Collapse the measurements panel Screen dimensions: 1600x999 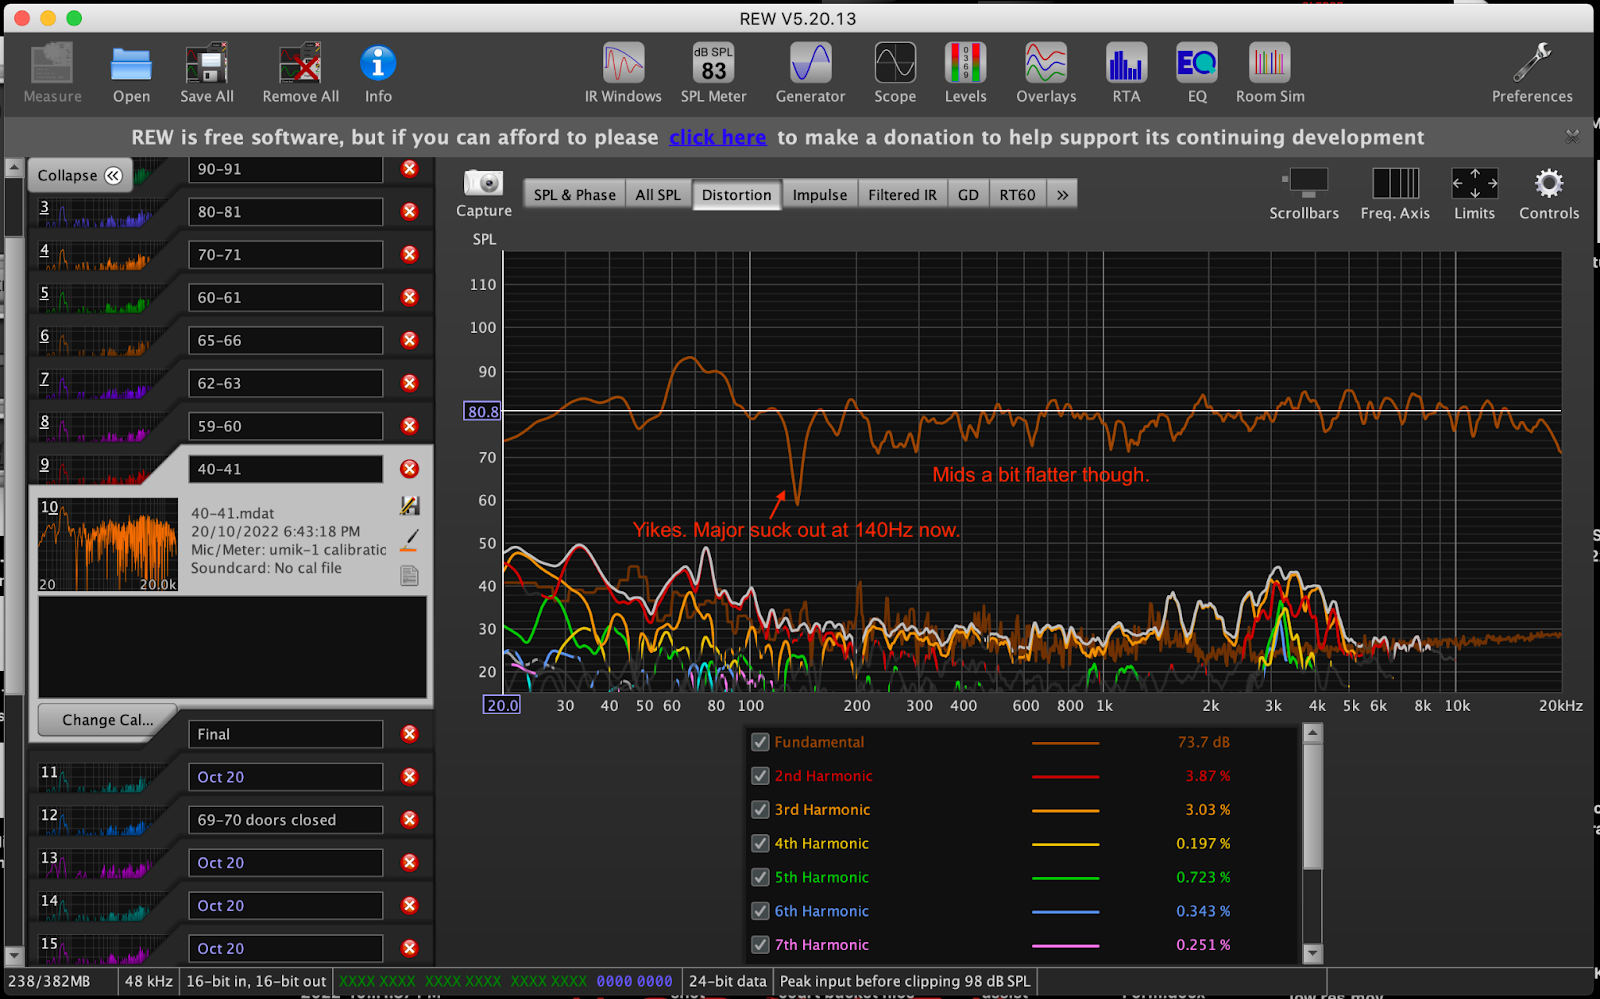click(x=79, y=175)
